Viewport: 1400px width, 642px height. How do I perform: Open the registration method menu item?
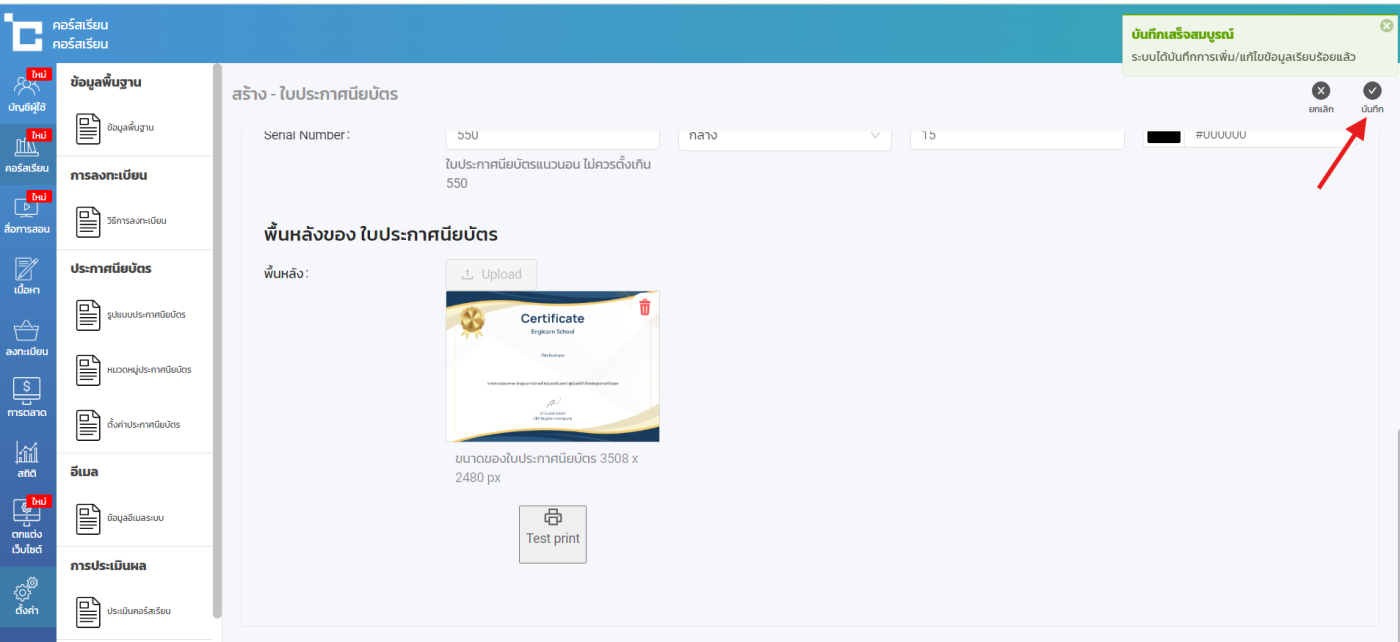tap(135, 221)
